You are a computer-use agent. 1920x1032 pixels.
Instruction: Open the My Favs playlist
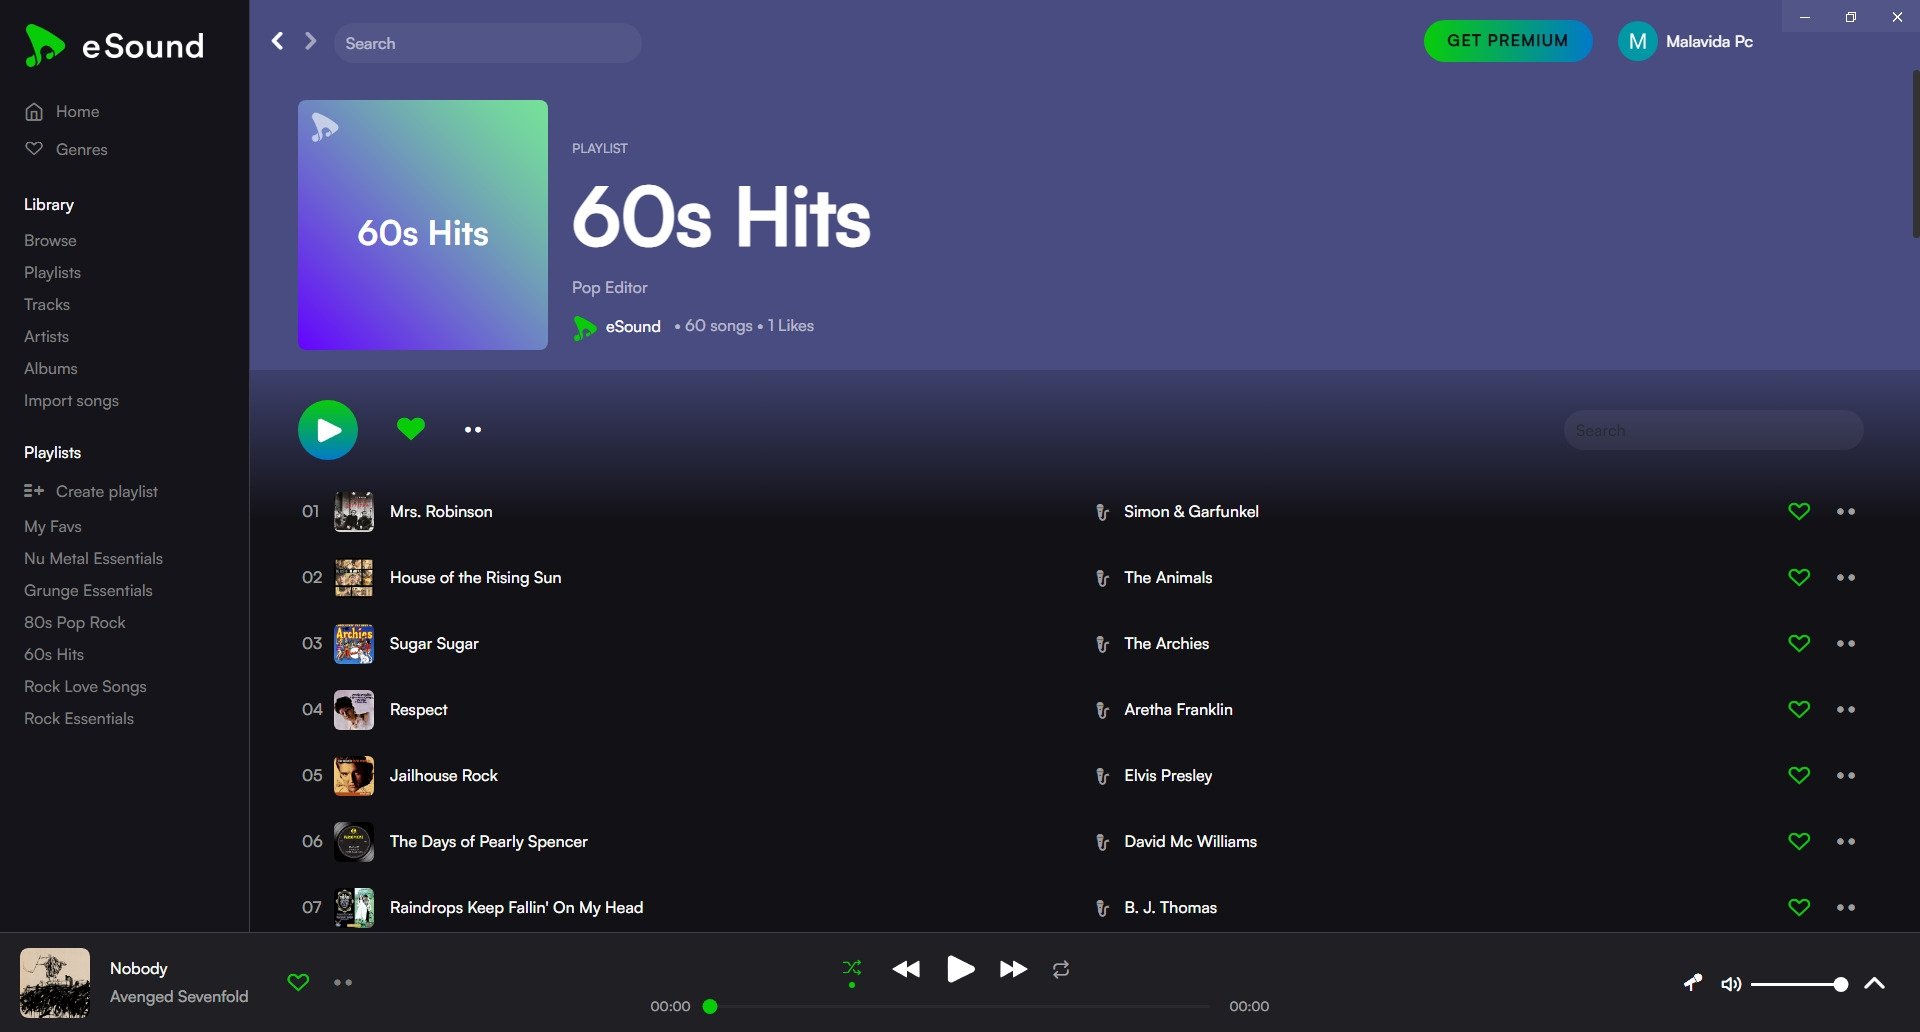point(53,526)
